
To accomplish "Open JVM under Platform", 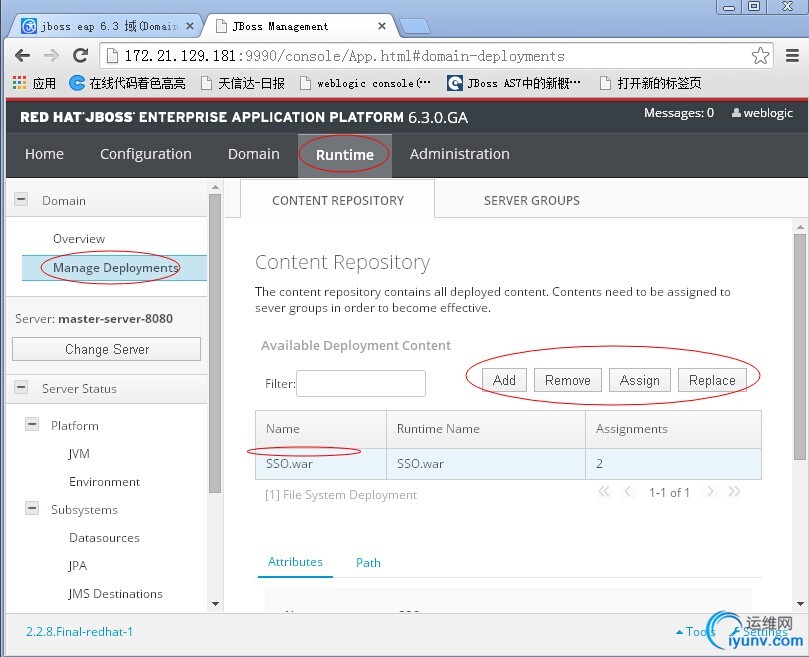I will point(79,454).
